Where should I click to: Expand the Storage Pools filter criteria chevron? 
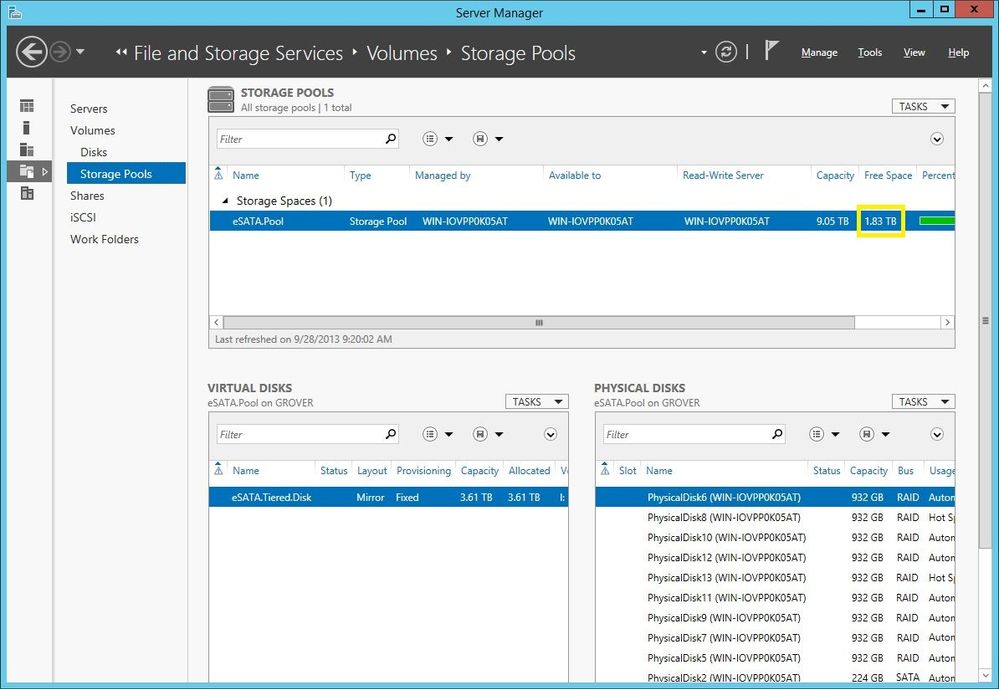[x=937, y=139]
